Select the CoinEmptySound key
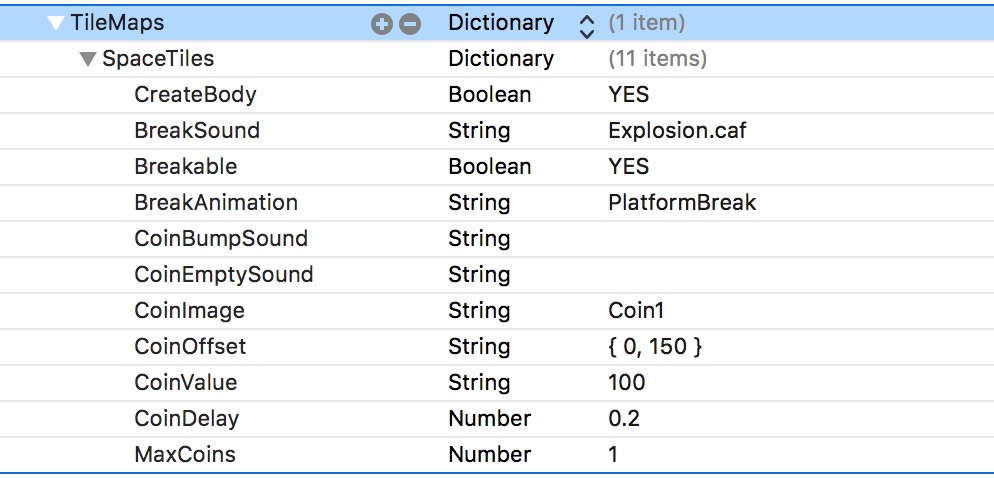Screen dimensions: 994x478 coord(223,275)
